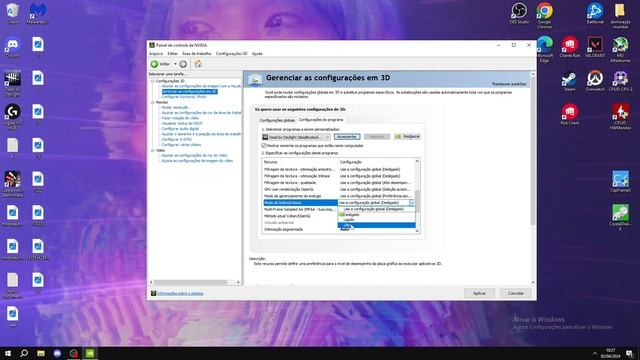Viewport: 640px width, 360px height.
Task: Launch Dead by Daylight desktop shortcut
Action: pyautogui.click(x=13, y=82)
